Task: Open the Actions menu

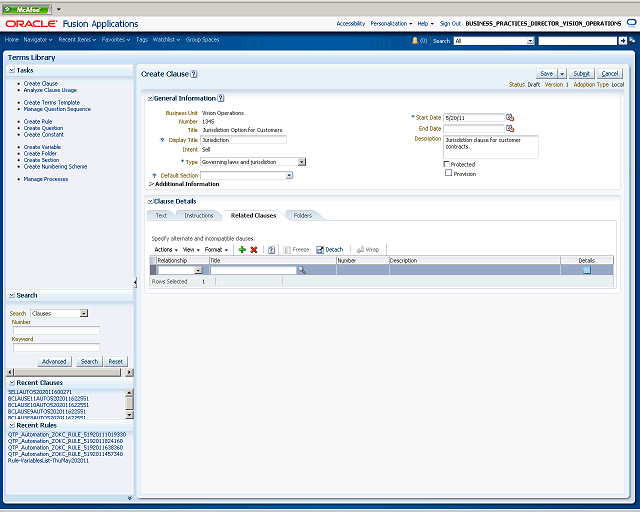Action: tap(166, 249)
